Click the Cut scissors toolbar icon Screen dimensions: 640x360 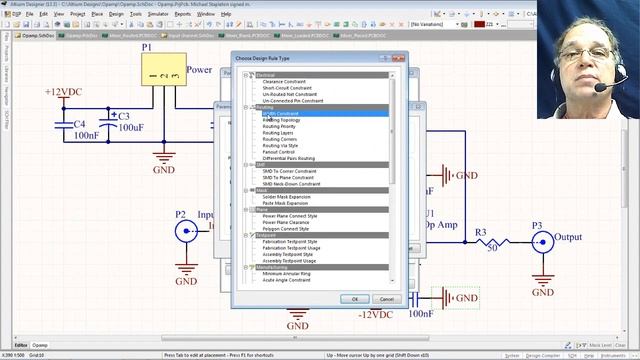tap(131, 24)
